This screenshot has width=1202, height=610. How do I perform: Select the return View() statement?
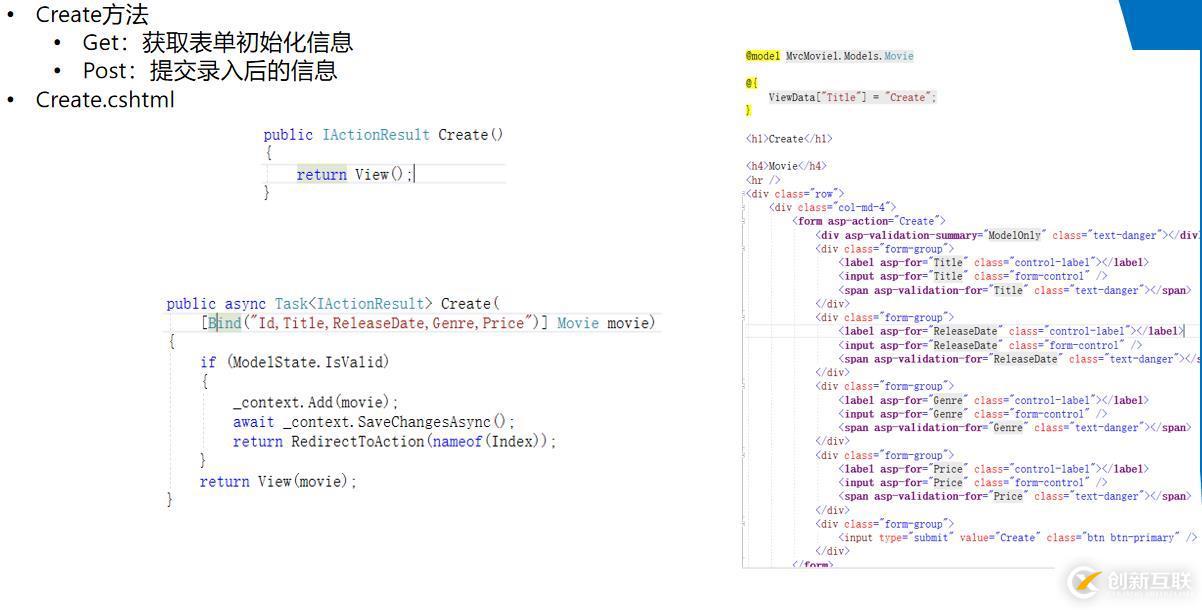point(356,173)
